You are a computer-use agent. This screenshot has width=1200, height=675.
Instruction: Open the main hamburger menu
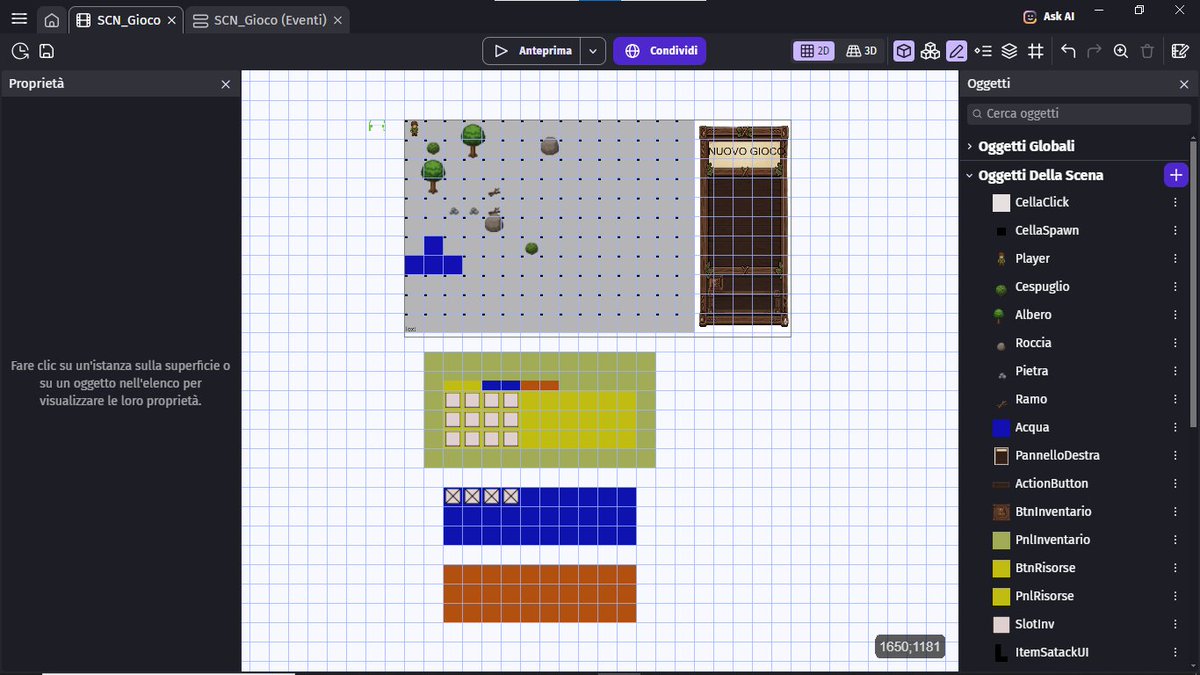click(x=19, y=19)
